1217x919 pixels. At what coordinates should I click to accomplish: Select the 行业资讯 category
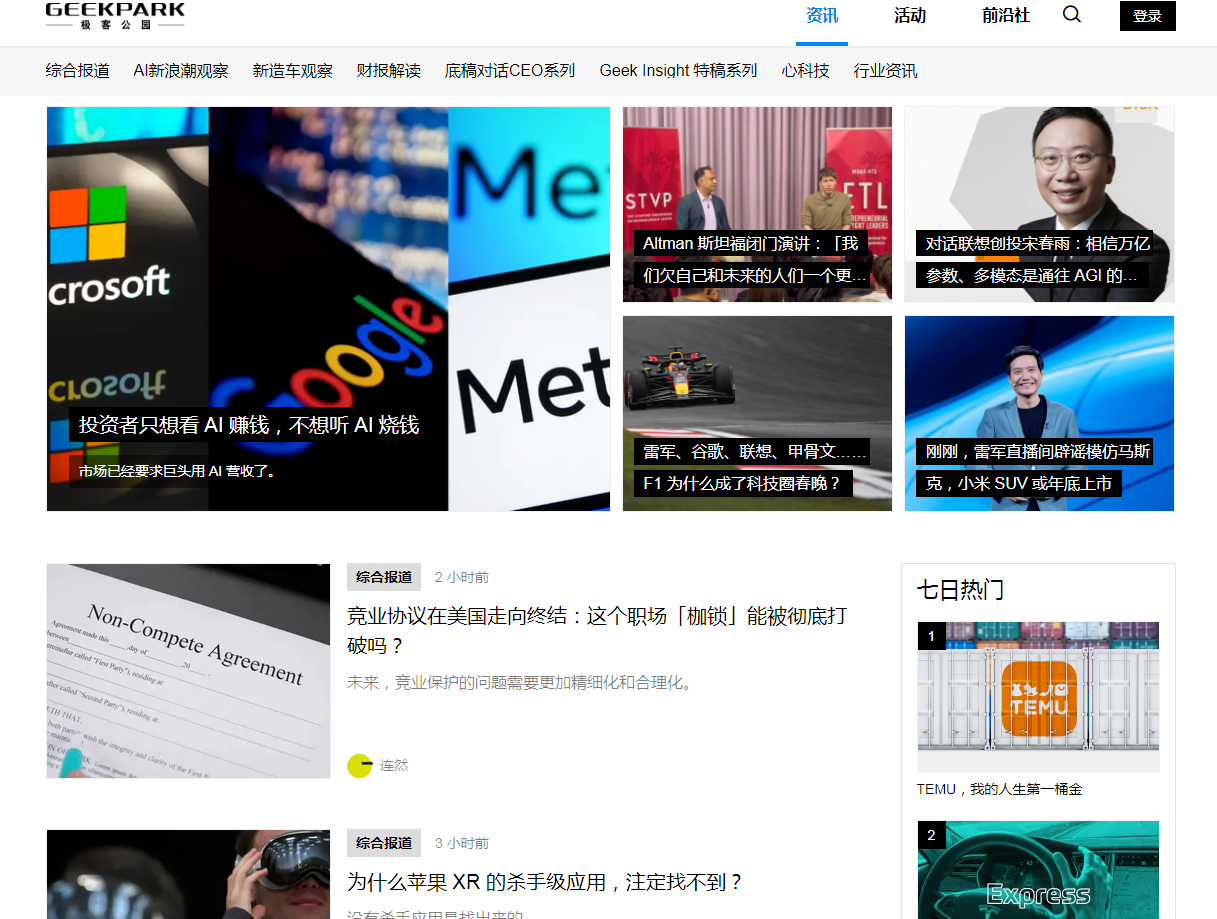pos(886,71)
